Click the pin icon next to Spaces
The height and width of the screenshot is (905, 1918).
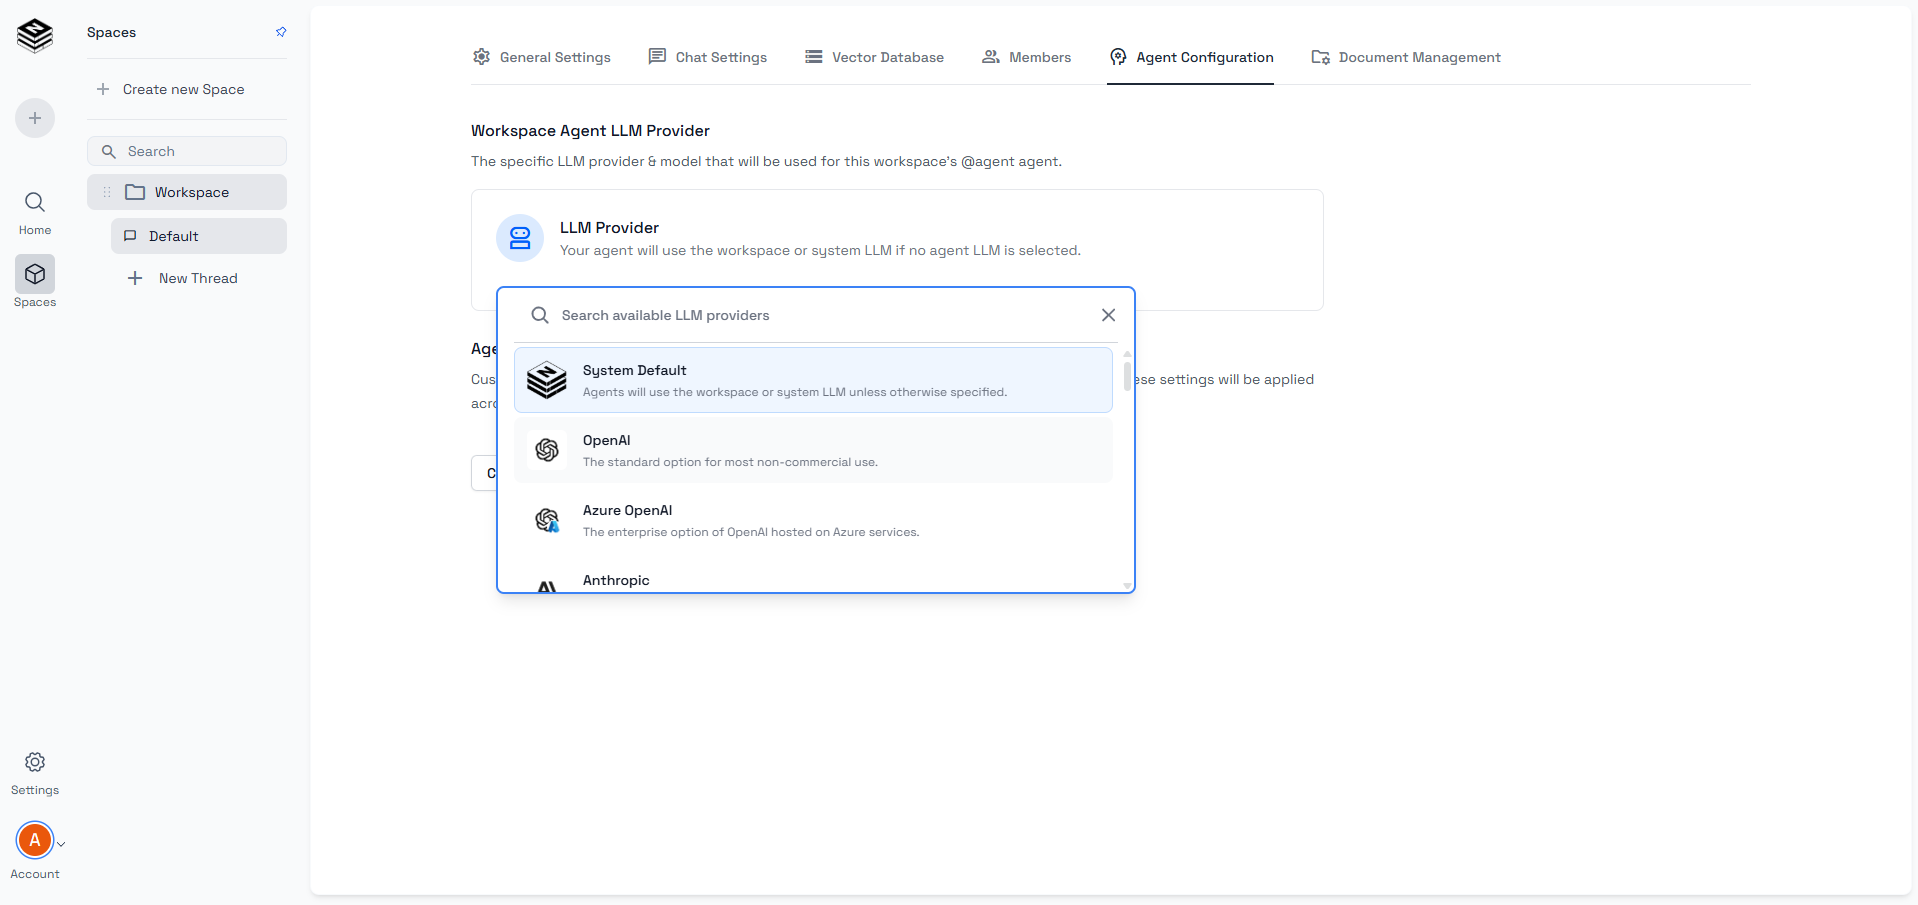[281, 32]
